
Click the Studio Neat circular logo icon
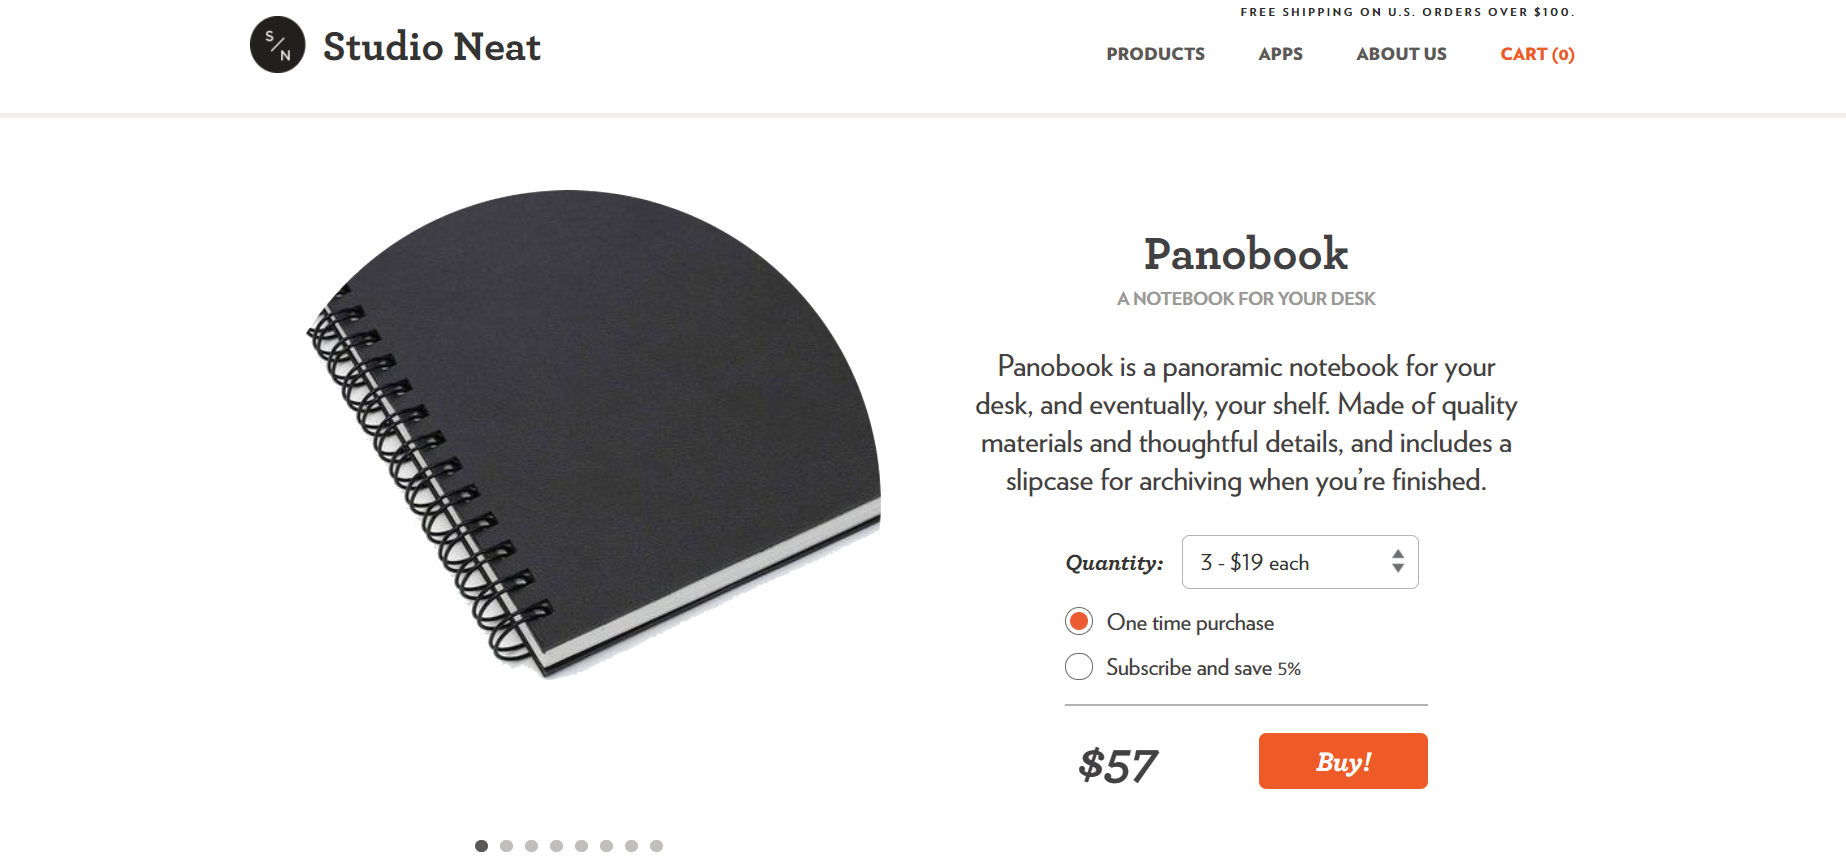[x=277, y=45]
